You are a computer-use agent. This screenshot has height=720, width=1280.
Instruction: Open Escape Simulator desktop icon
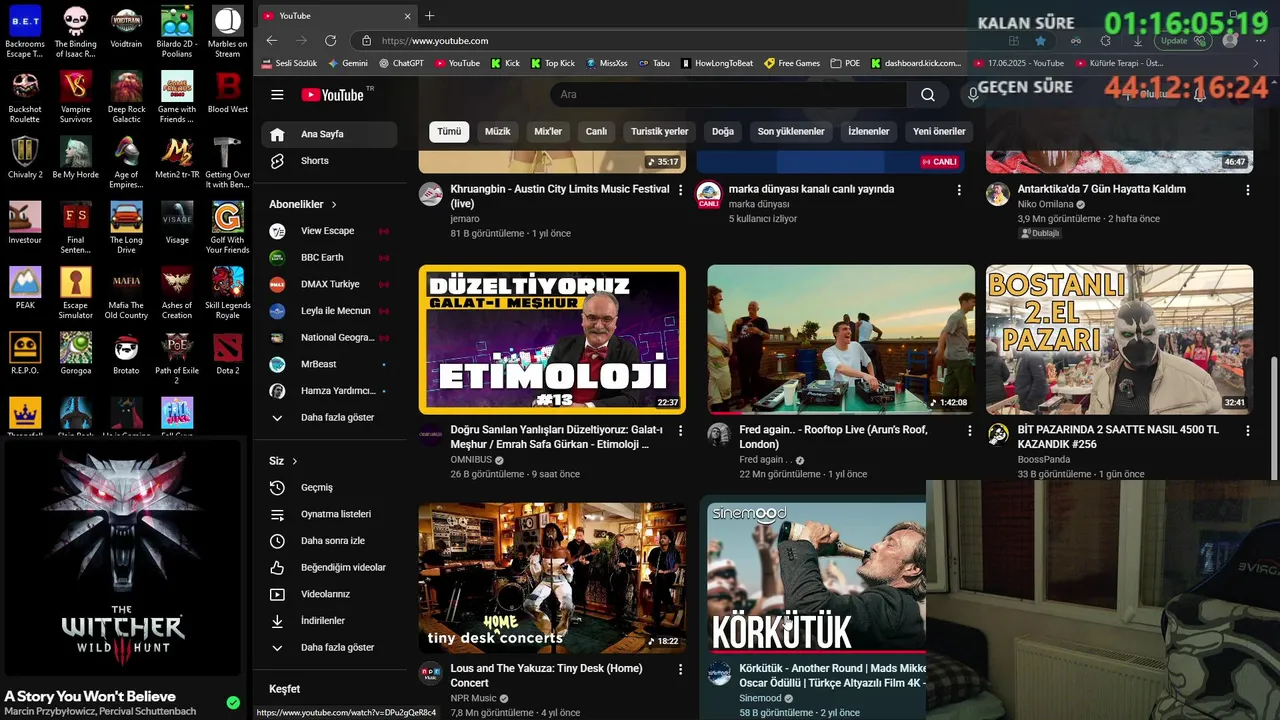coord(76,293)
